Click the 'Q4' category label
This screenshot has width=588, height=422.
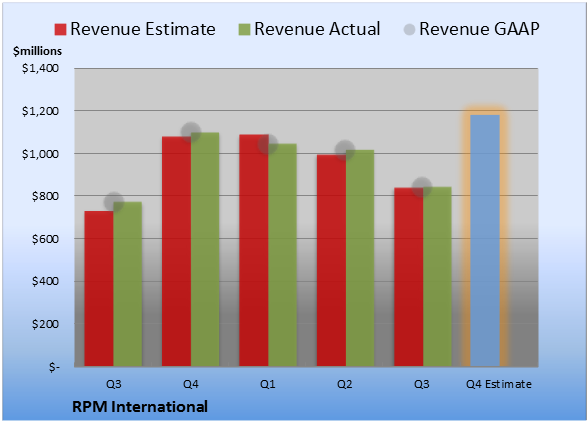pyautogui.click(x=191, y=384)
